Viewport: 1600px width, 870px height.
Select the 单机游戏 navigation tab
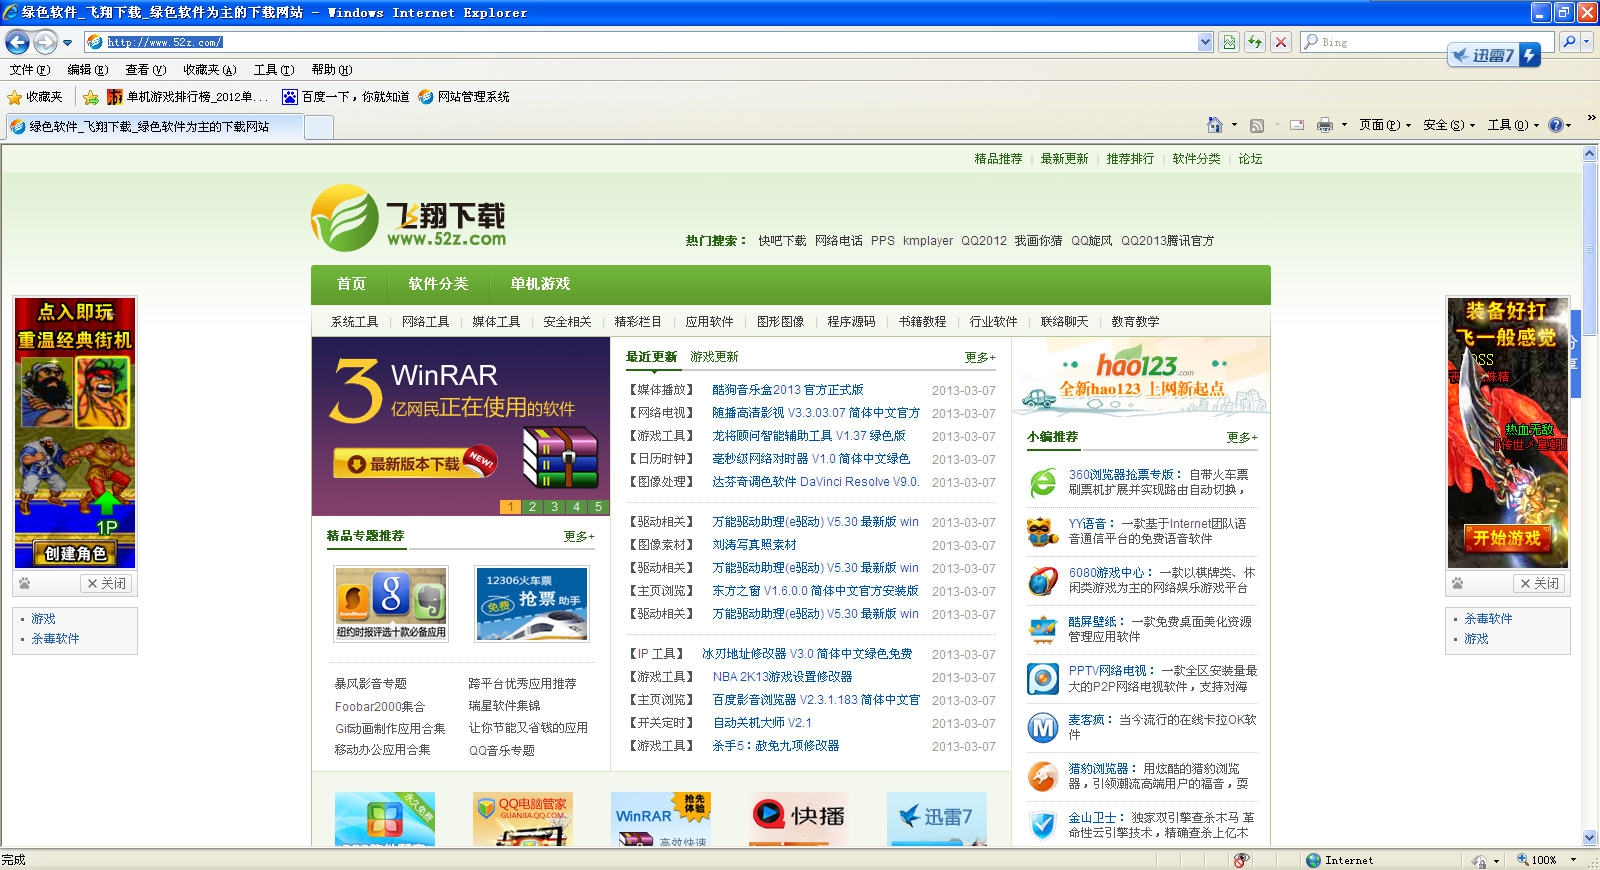pyautogui.click(x=540, y=284)
